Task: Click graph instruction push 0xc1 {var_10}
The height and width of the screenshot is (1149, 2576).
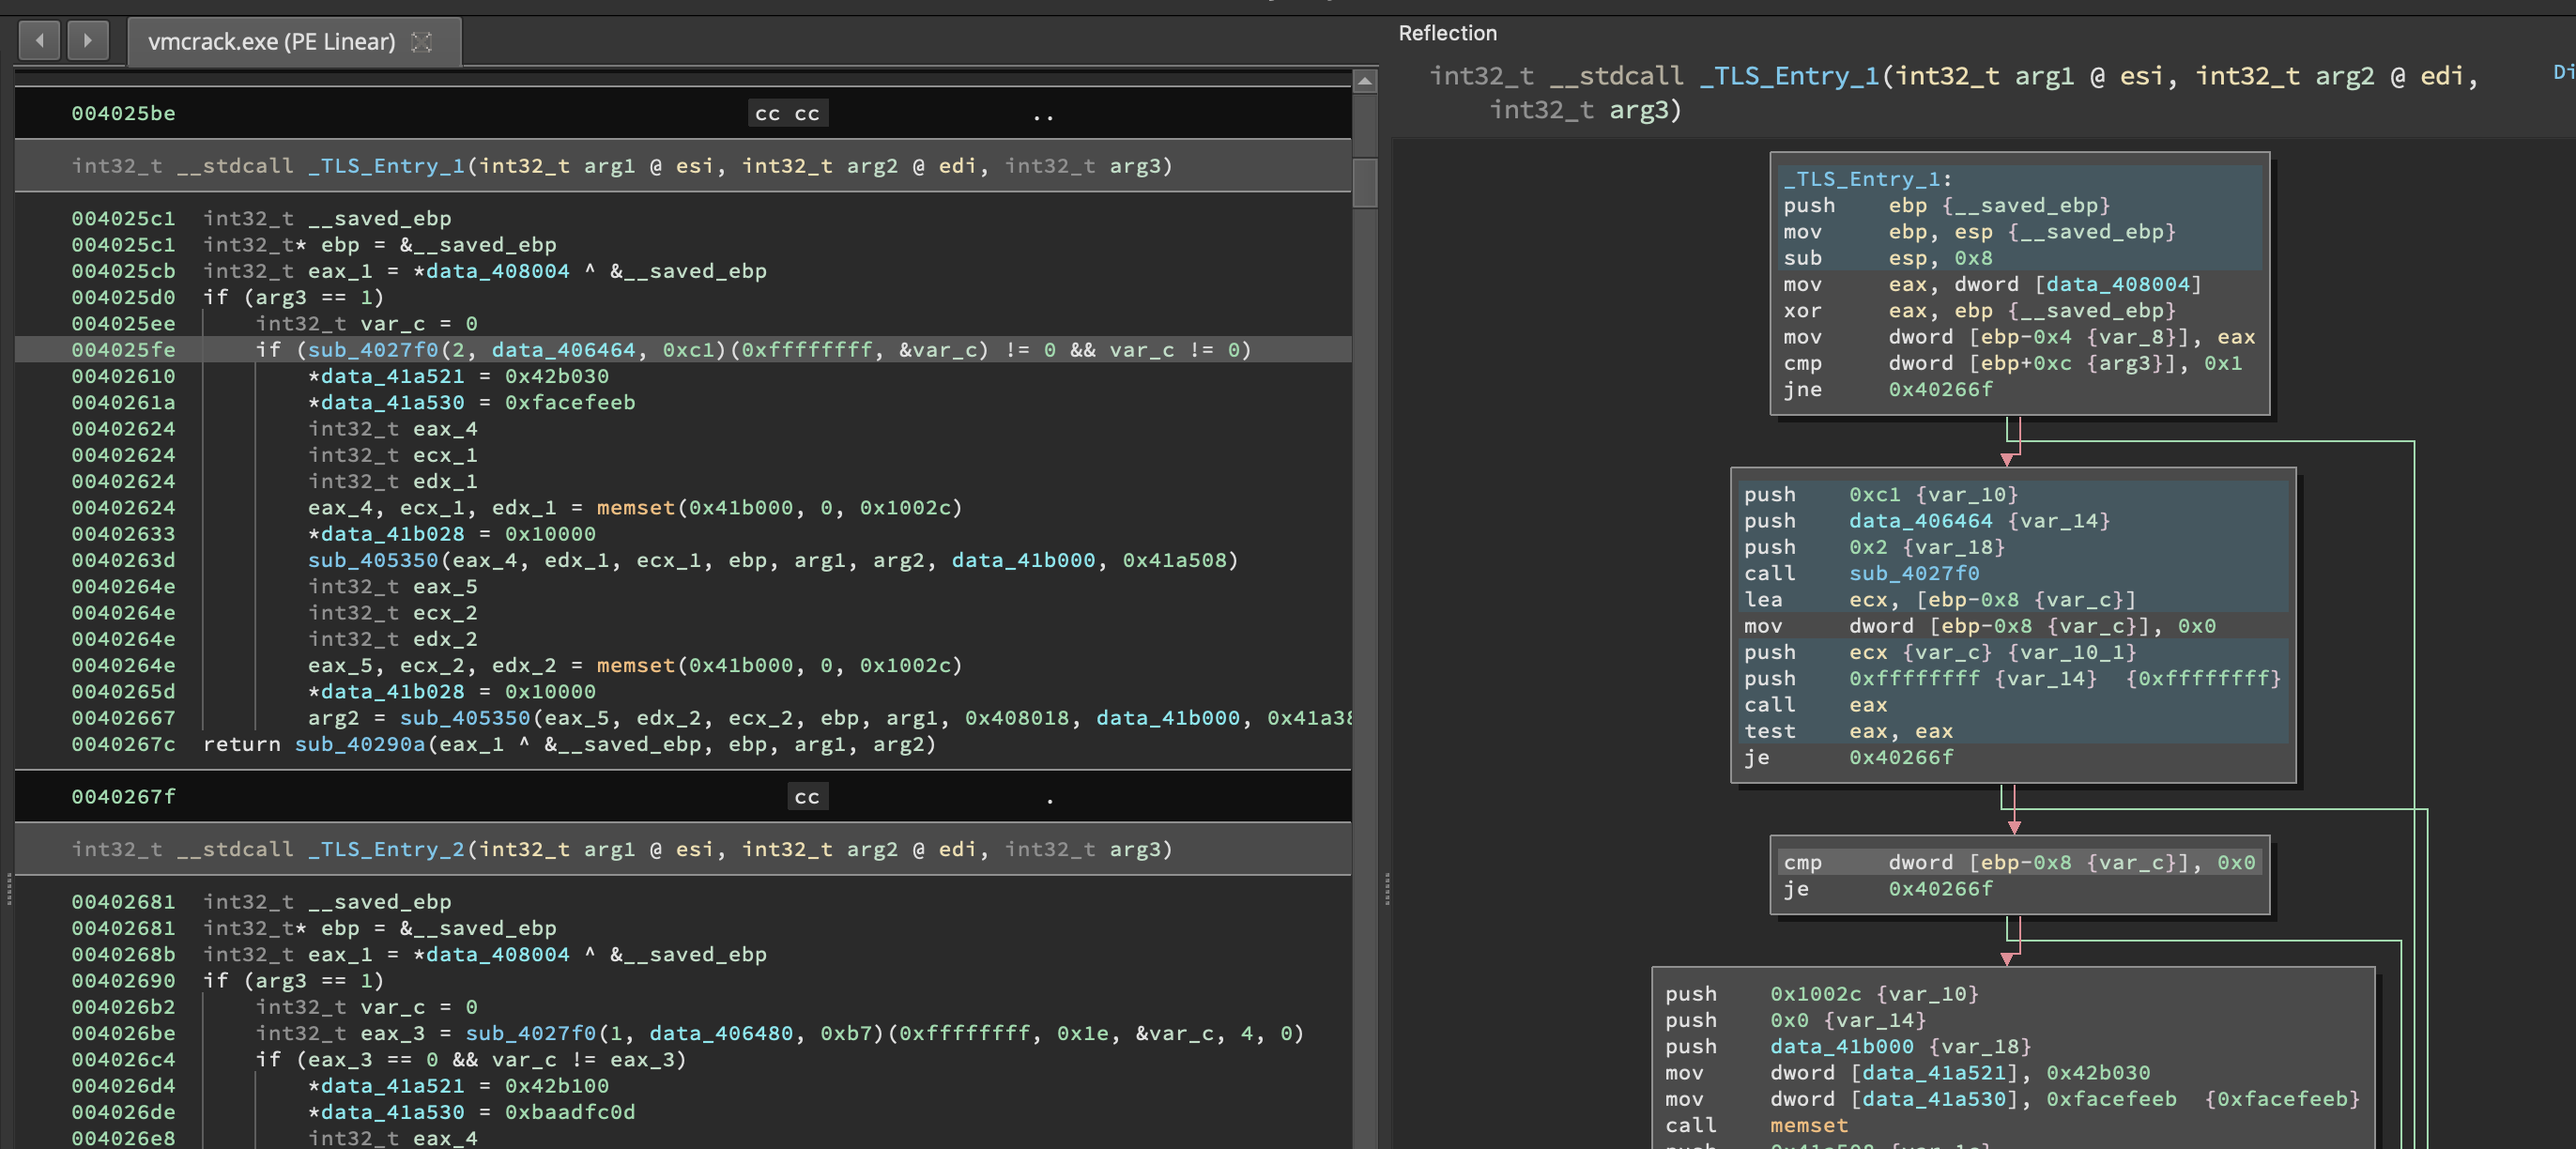Action: 1881,494
